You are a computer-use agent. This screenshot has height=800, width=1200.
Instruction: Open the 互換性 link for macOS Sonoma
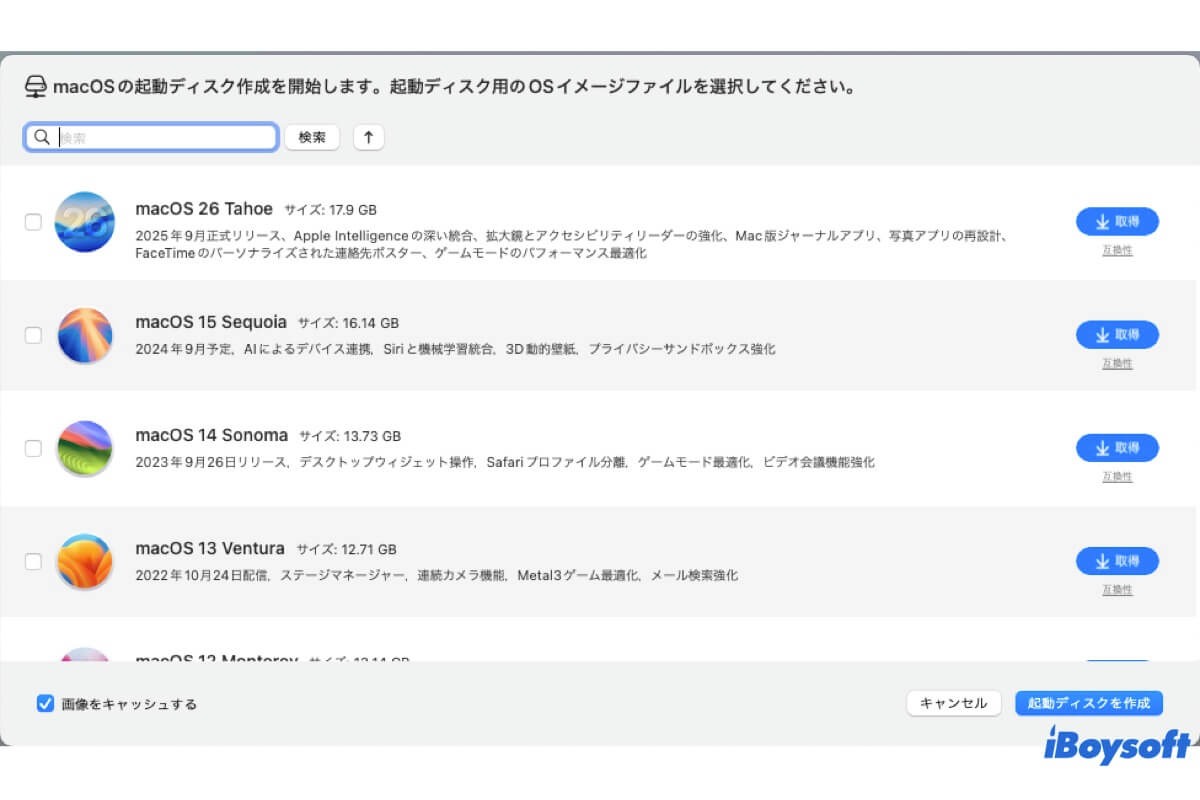[x=1119, y=477]
